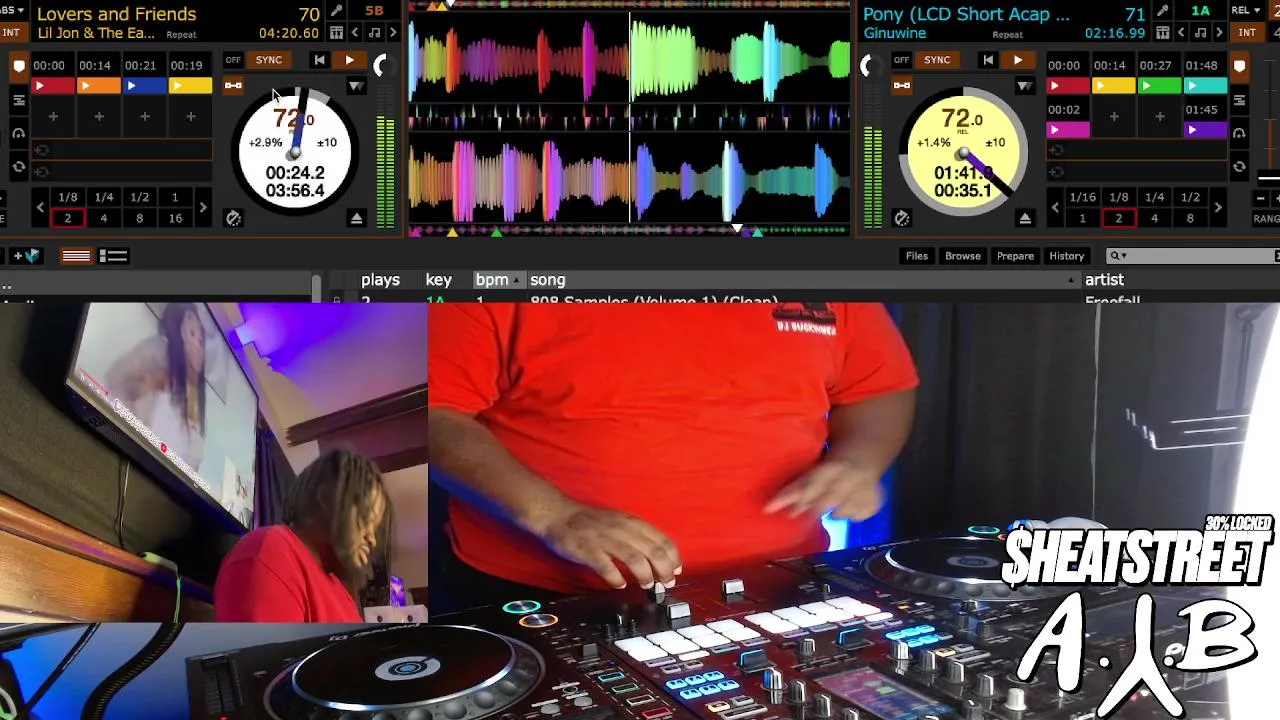Shift key up with left deck's right arrow
The image size is (1280, 720).
pyautogui.click(x=392, y=33)
